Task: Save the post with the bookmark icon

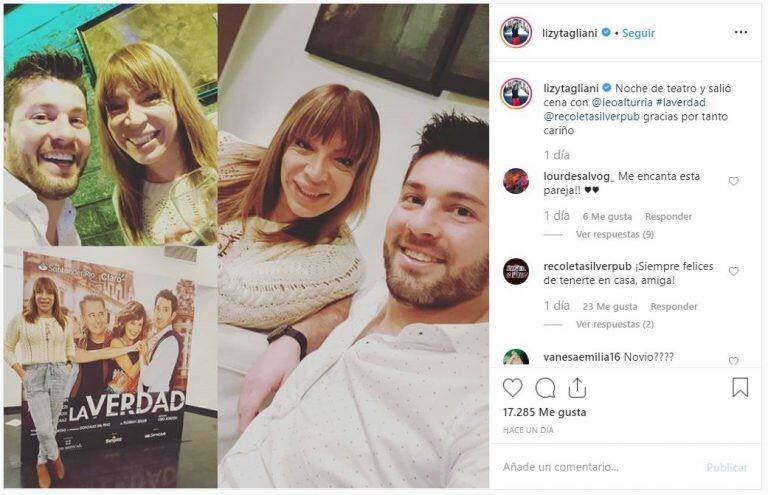Action: (740, 387)
